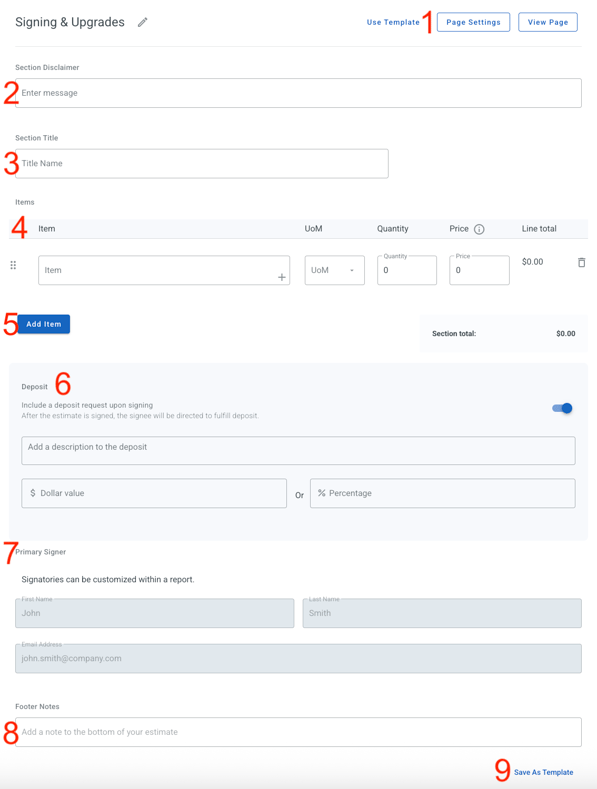597x789 pixels.
Task: Delete the item row with trash icon
Action: point(581,262)
